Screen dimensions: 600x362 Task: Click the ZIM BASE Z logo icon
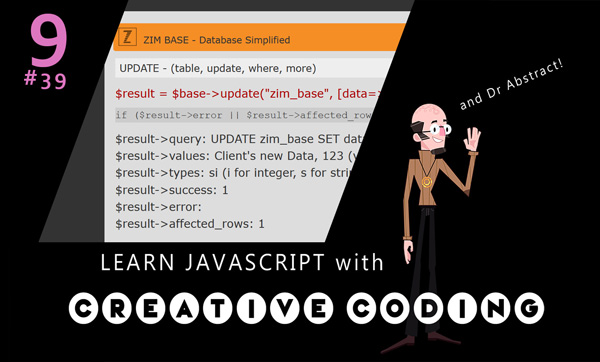(127, 37)
